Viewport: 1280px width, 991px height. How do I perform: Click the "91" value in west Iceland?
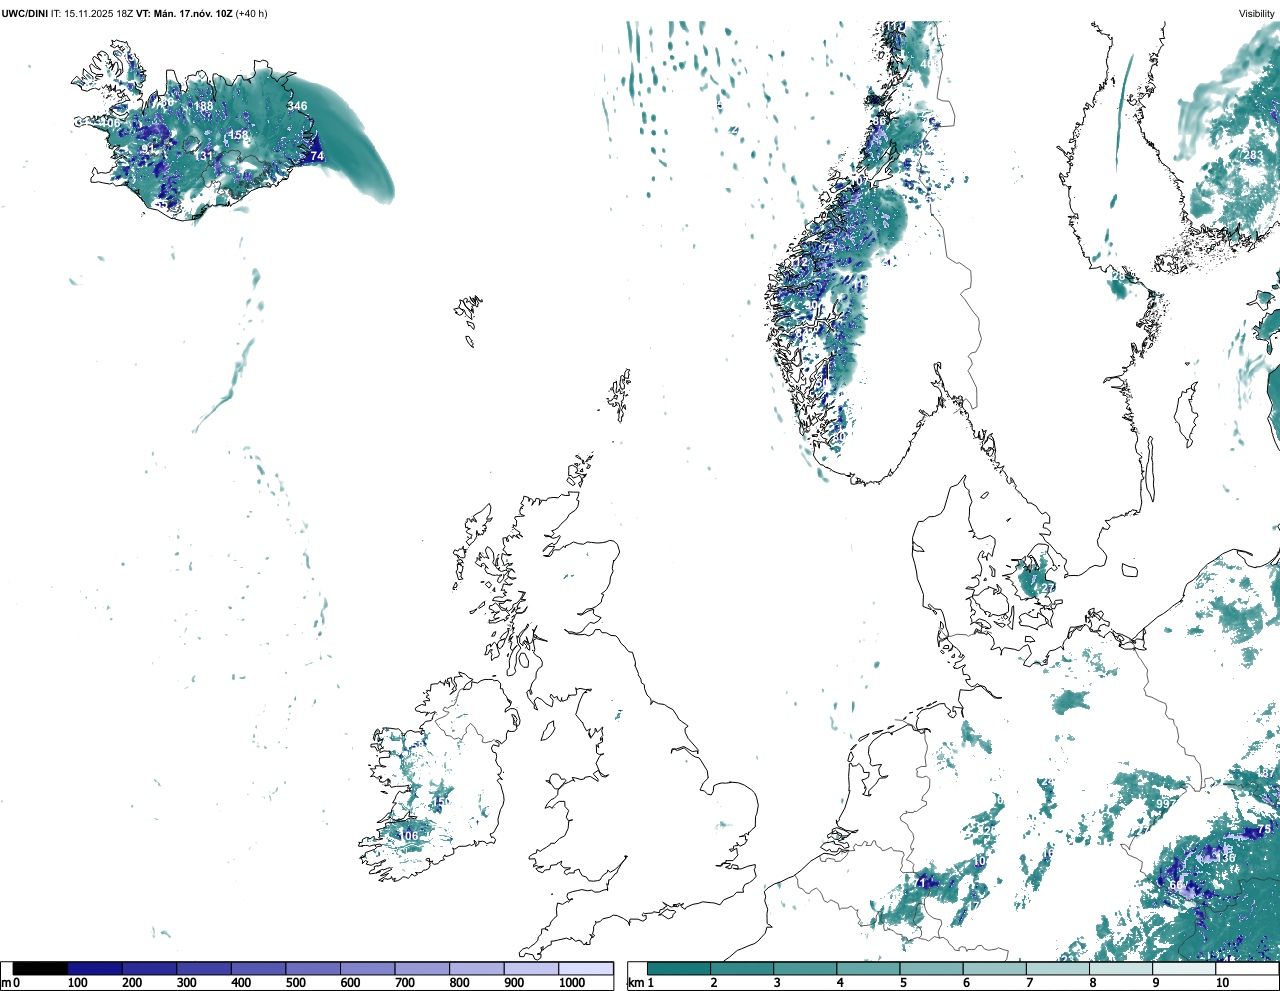[148, 149]
